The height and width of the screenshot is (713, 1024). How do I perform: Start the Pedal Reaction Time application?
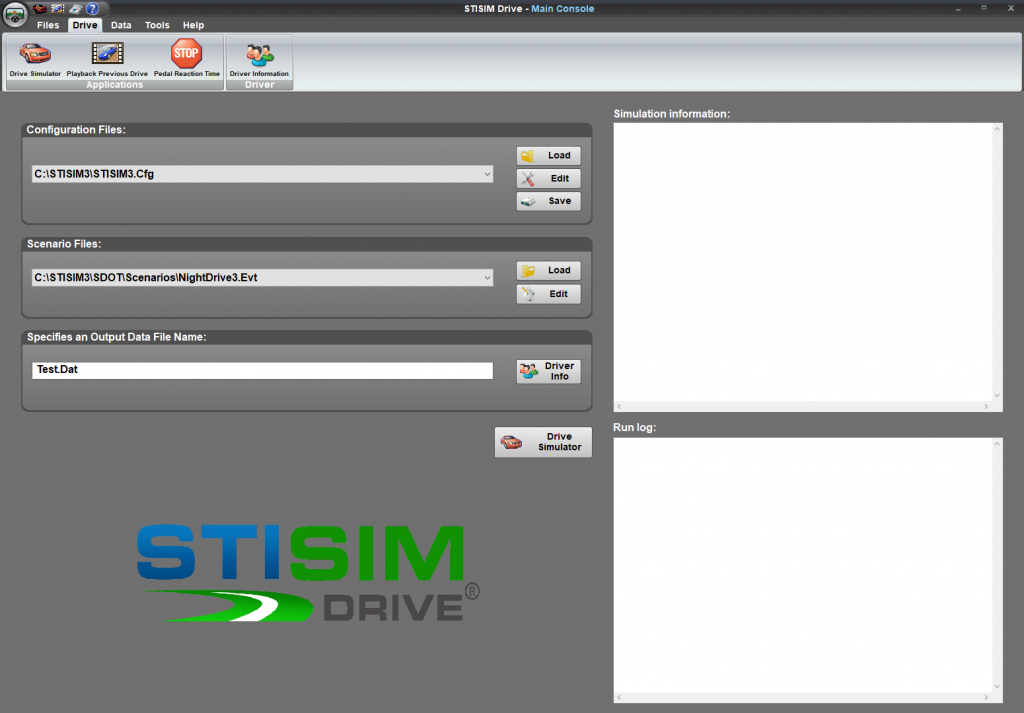tap(187, 59)
